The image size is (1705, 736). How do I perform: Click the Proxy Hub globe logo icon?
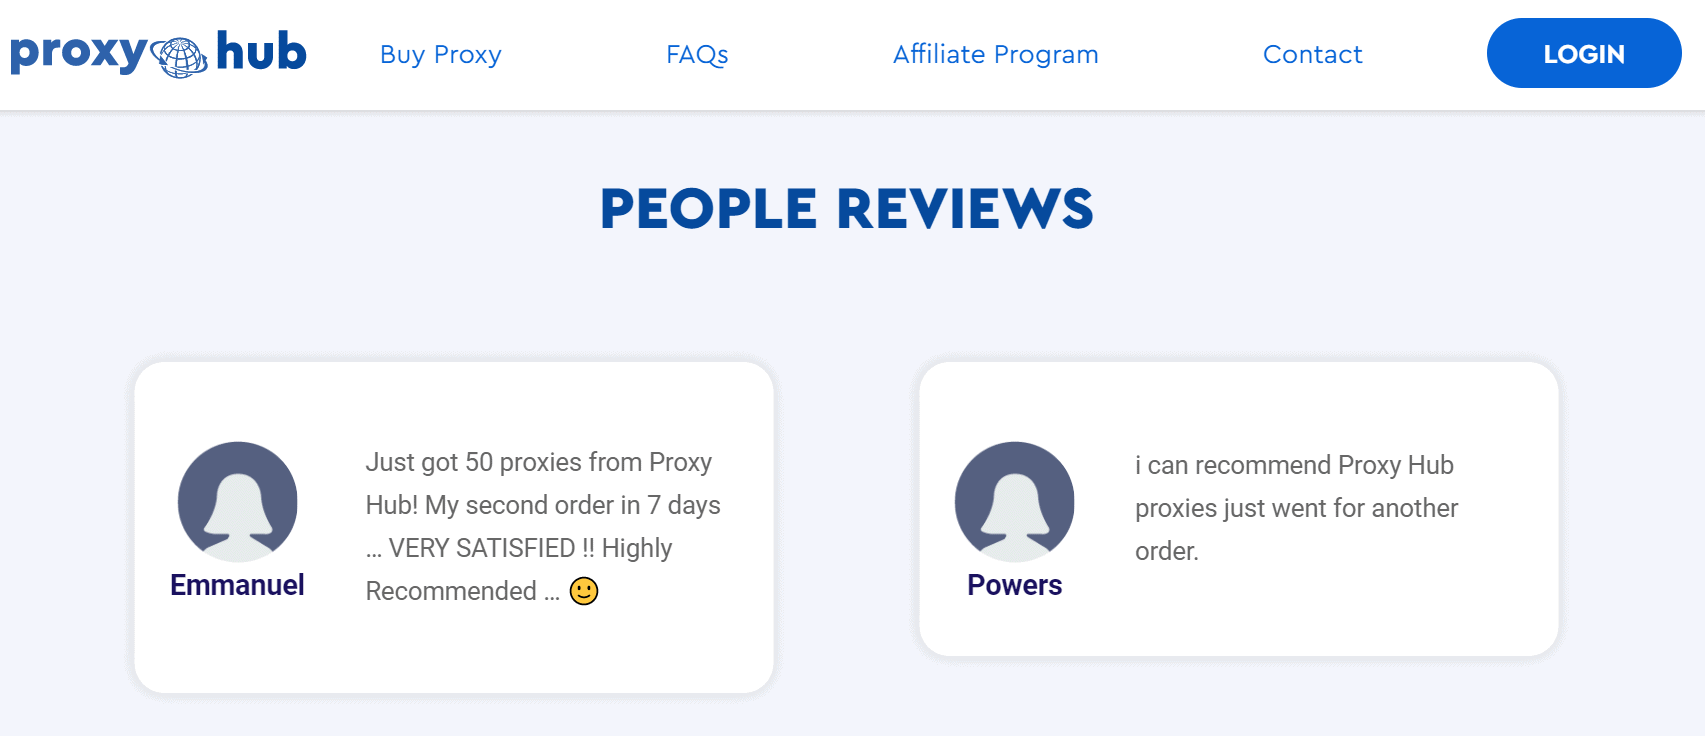pos(180,57)
